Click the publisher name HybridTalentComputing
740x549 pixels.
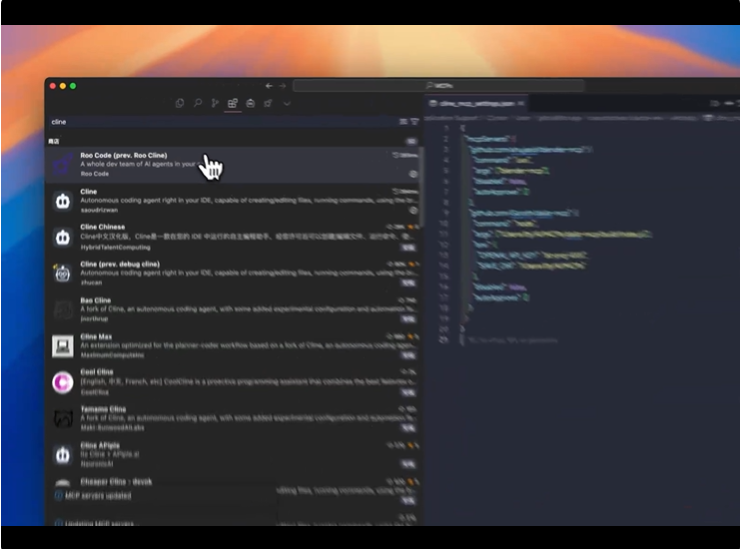click(116, 247)
